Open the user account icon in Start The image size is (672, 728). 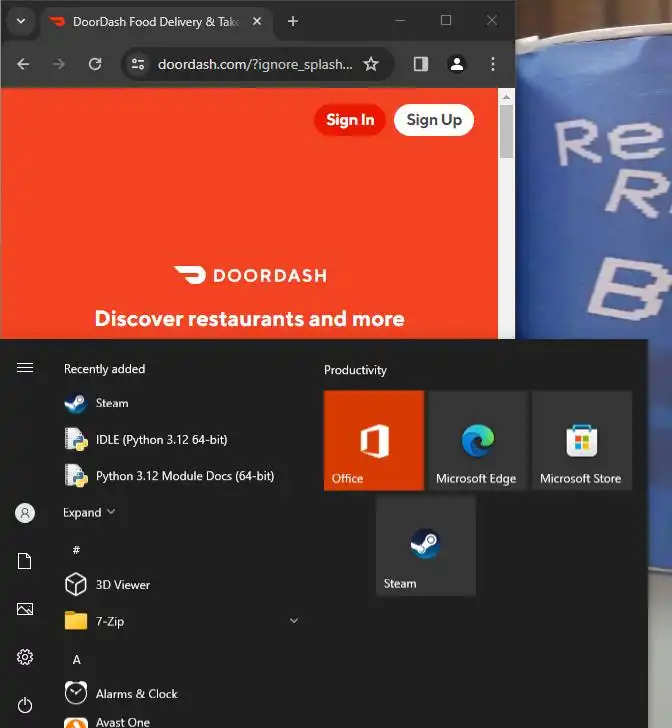click(x=25, y=513)
